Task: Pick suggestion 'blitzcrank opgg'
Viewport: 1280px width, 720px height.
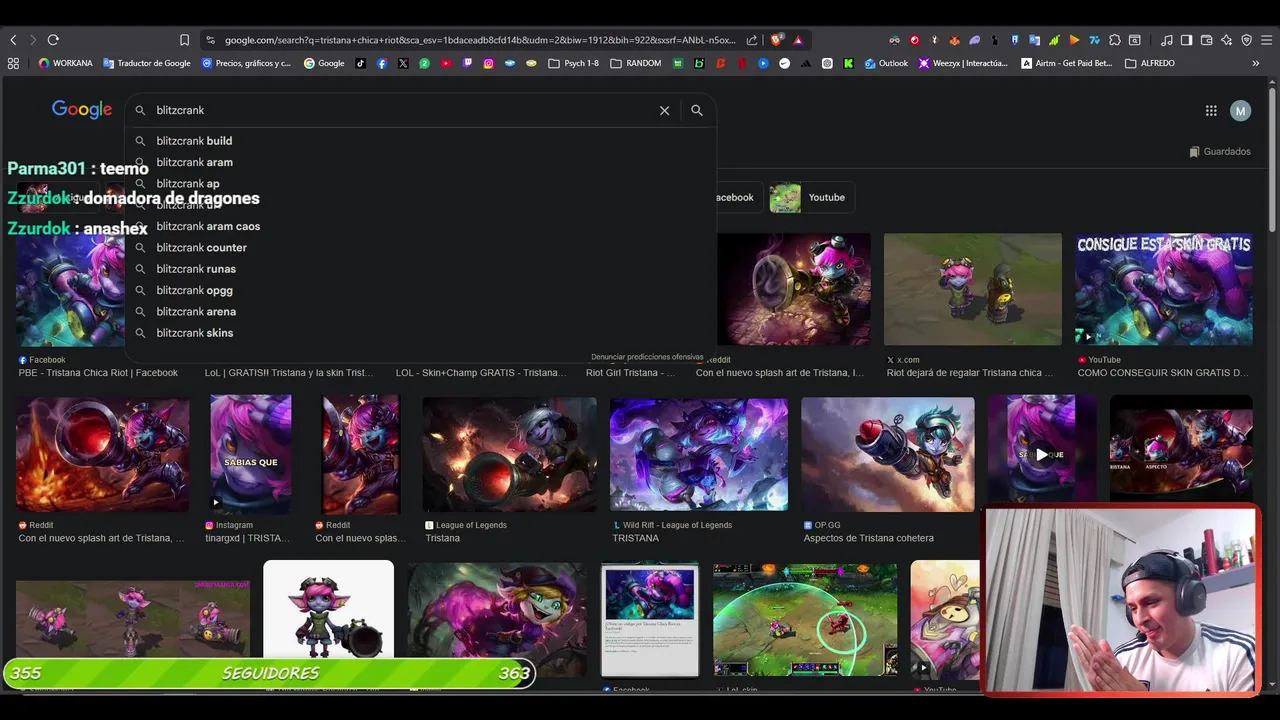Action: click(421, 290)
